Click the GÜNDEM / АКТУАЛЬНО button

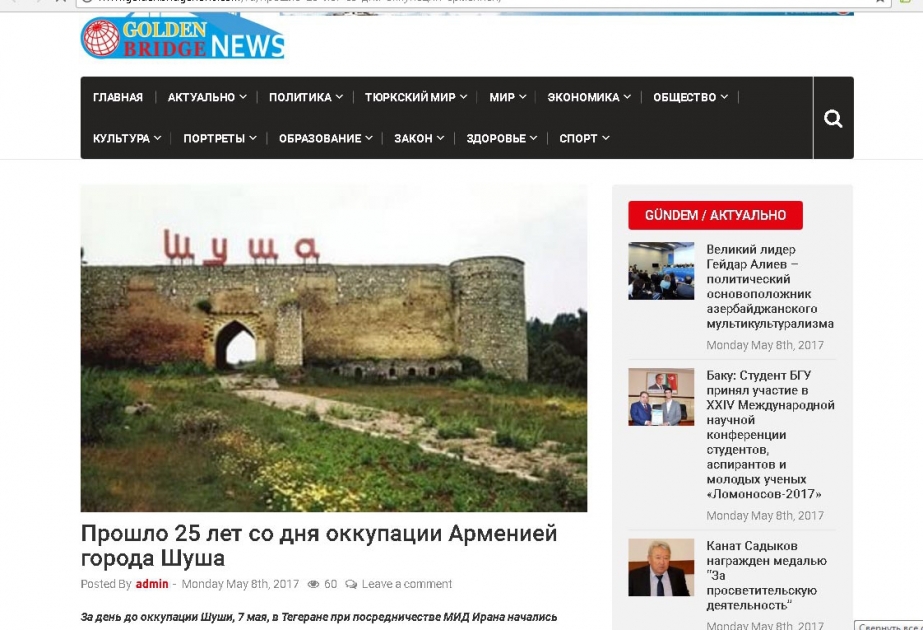[715, 215]
